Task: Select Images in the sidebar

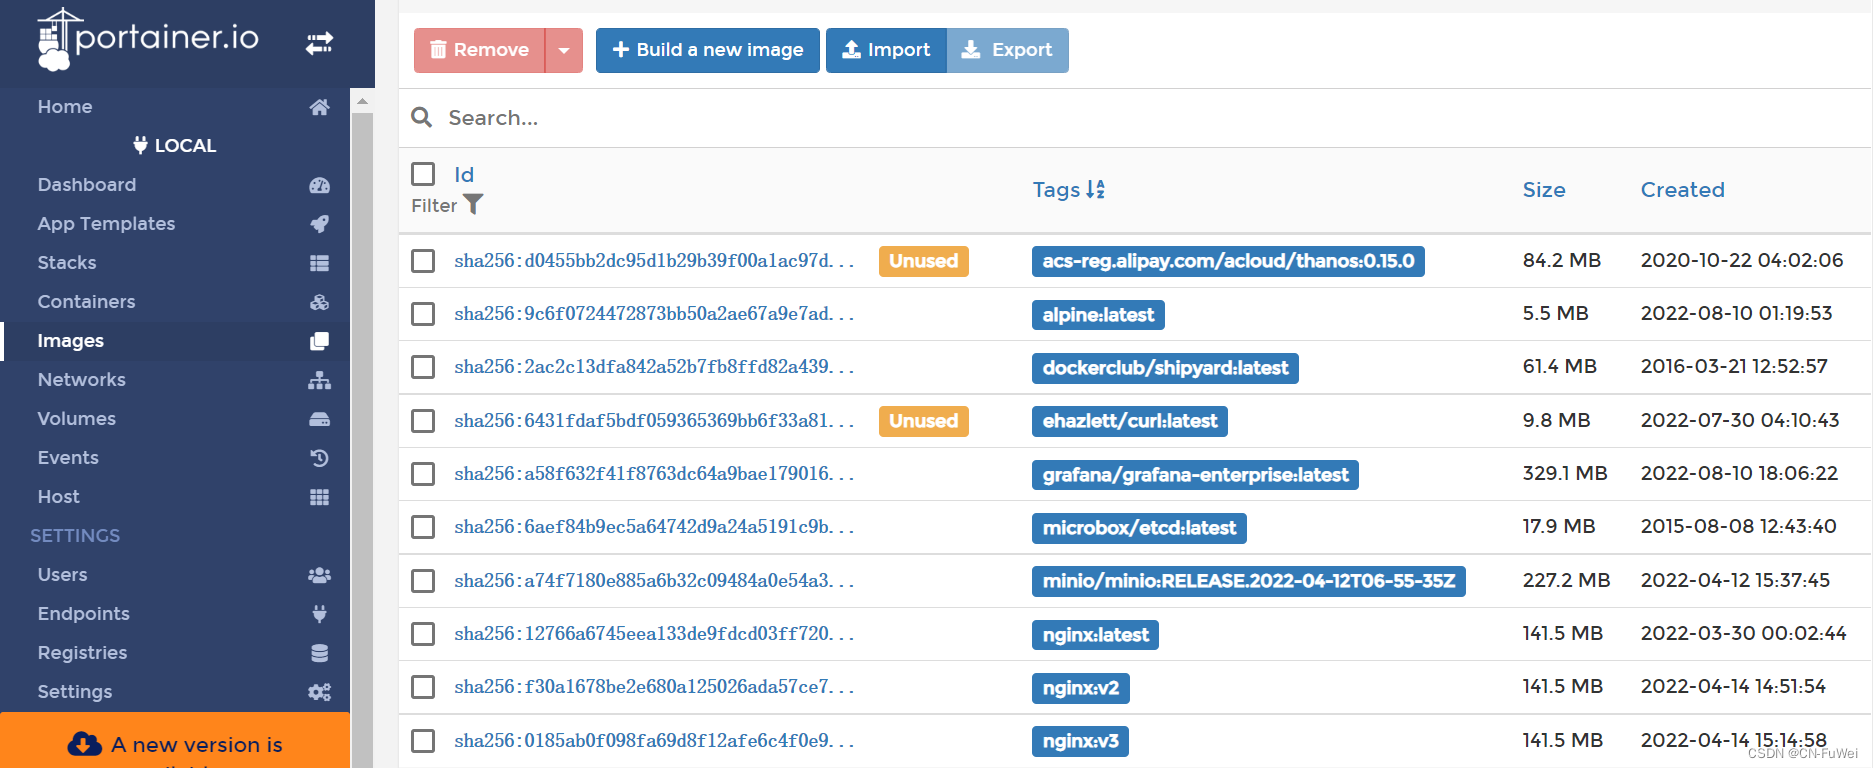Action: 71,341
